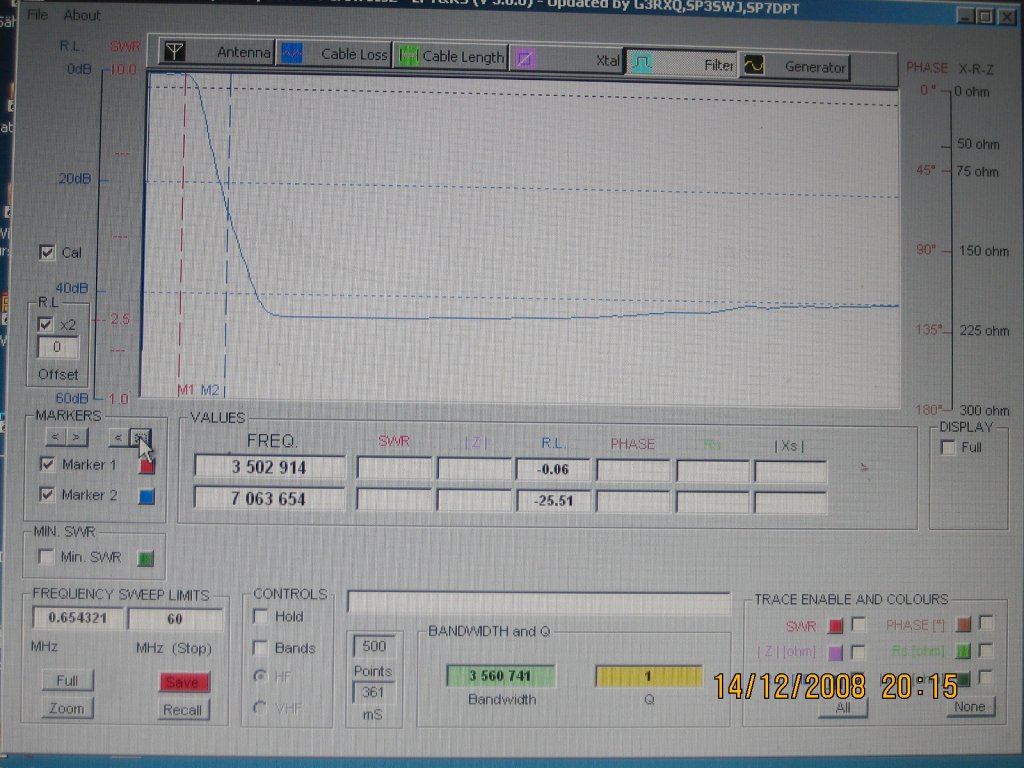Uncheck the Cal checkbox
Screen dimensions: 1024x768
coord(47,252)
